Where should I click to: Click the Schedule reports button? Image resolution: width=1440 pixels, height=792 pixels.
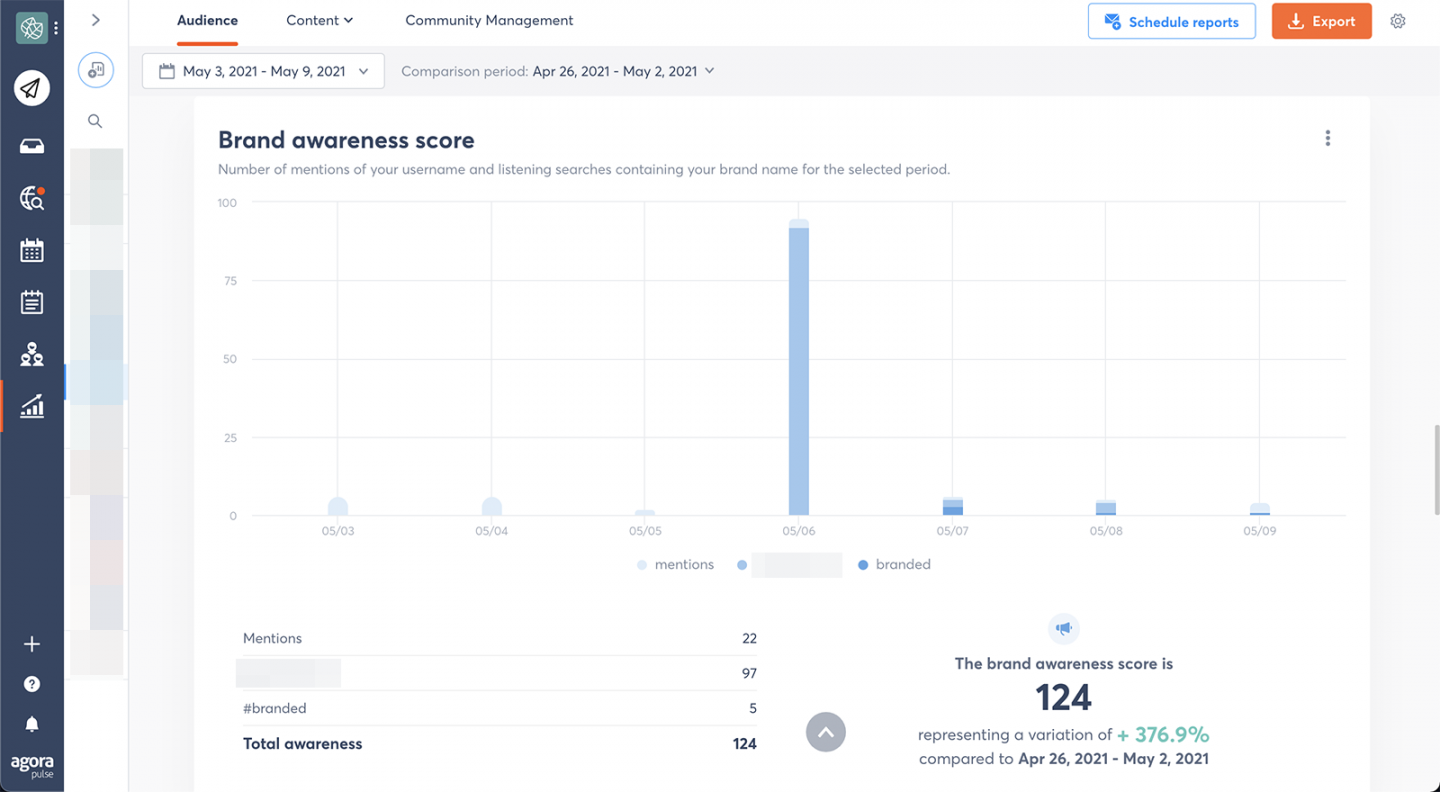tap(1171, 21)
